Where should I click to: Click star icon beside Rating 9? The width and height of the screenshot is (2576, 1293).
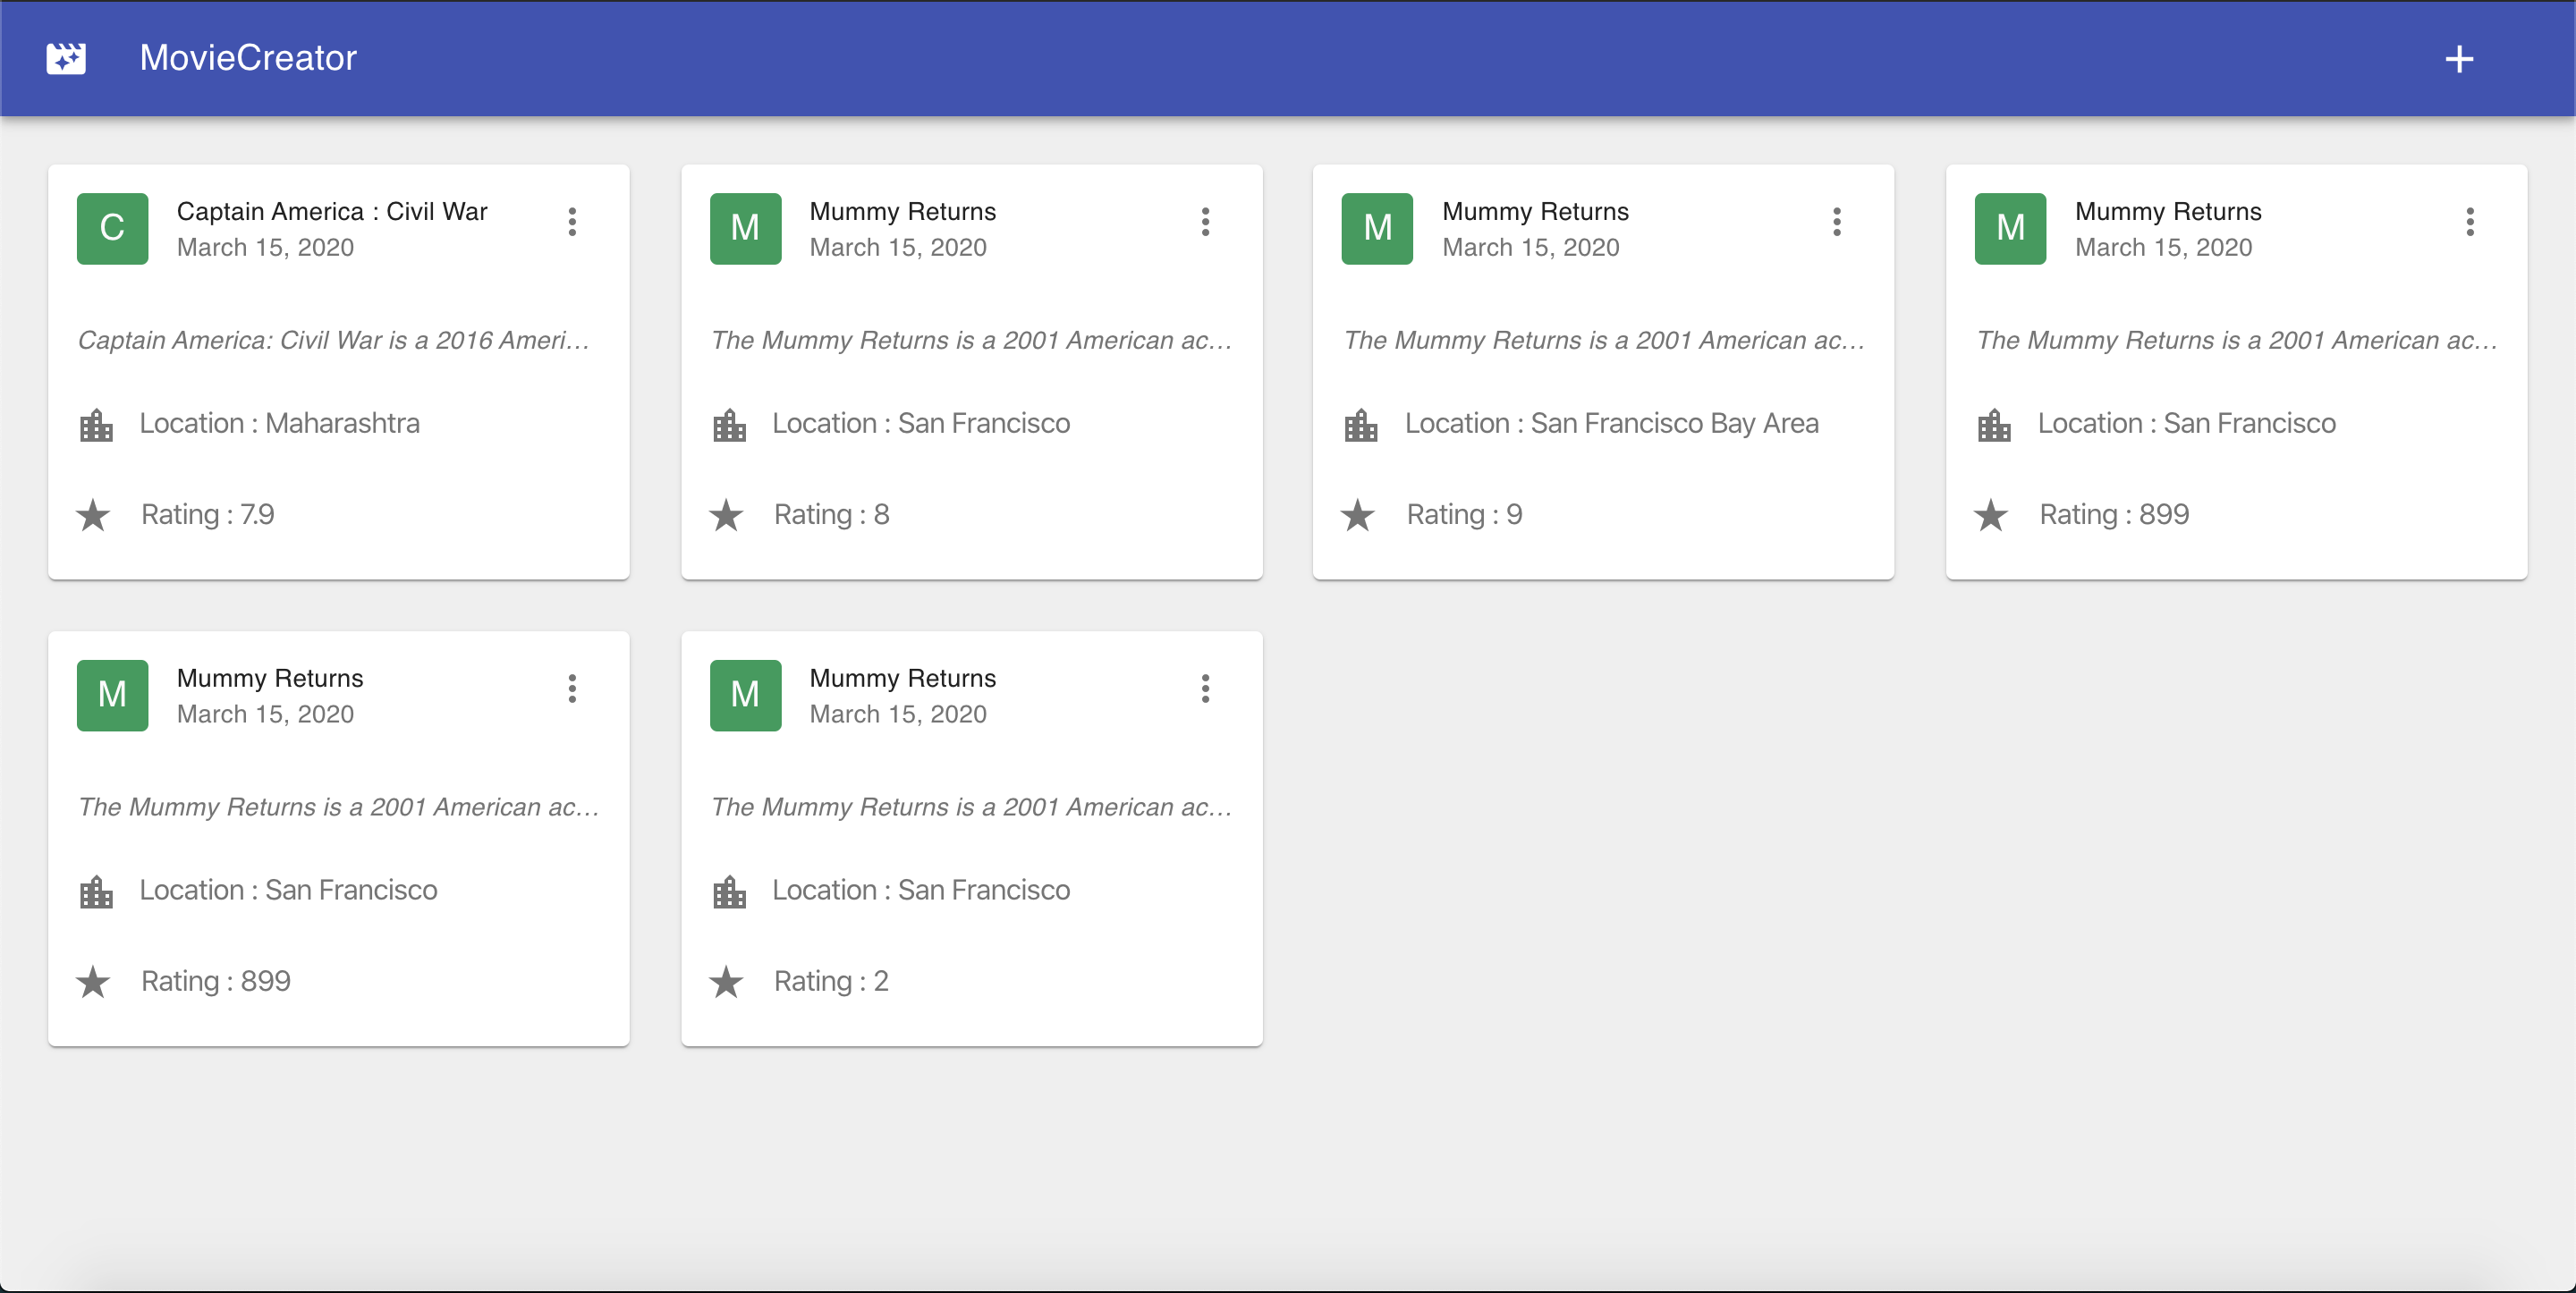pyautogui.click(x=1358, y=516)
